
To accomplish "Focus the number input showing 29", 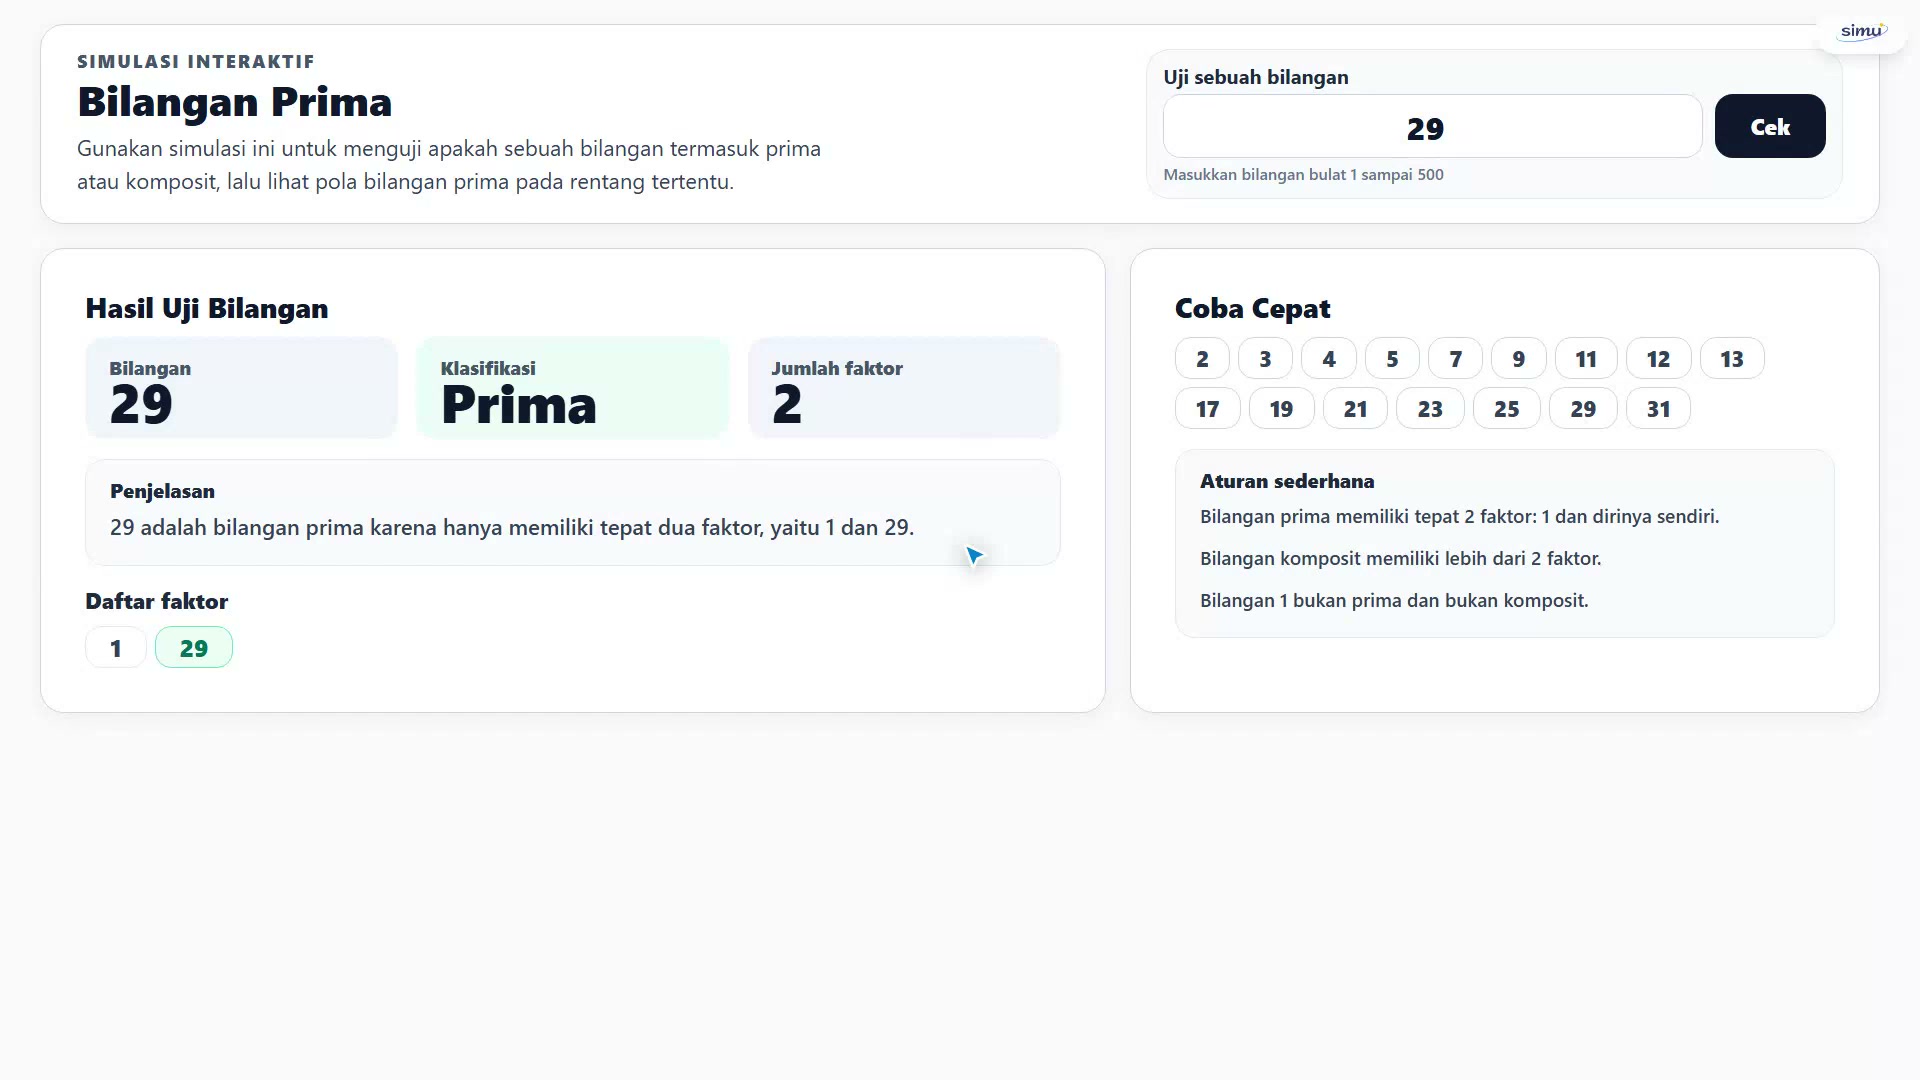I will coord(1432,126).
